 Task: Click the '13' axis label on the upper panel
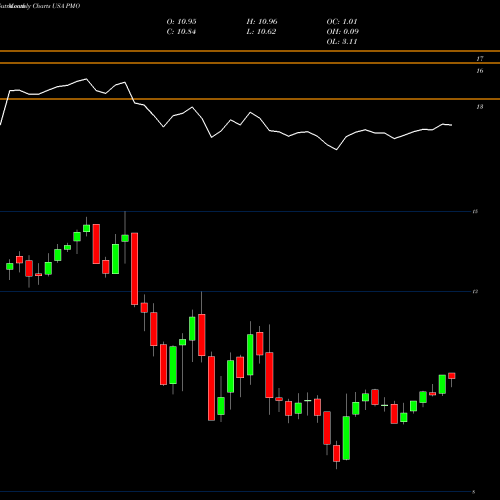pos(480,107)
